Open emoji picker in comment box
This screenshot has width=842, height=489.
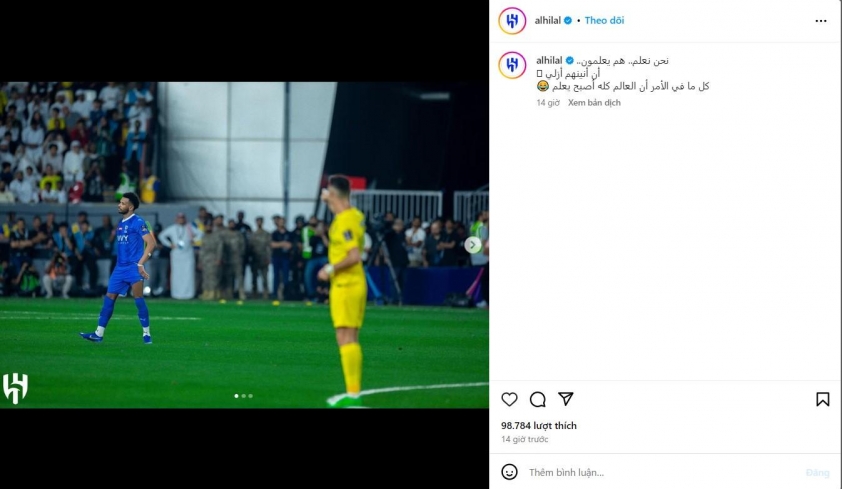point(509,472)
